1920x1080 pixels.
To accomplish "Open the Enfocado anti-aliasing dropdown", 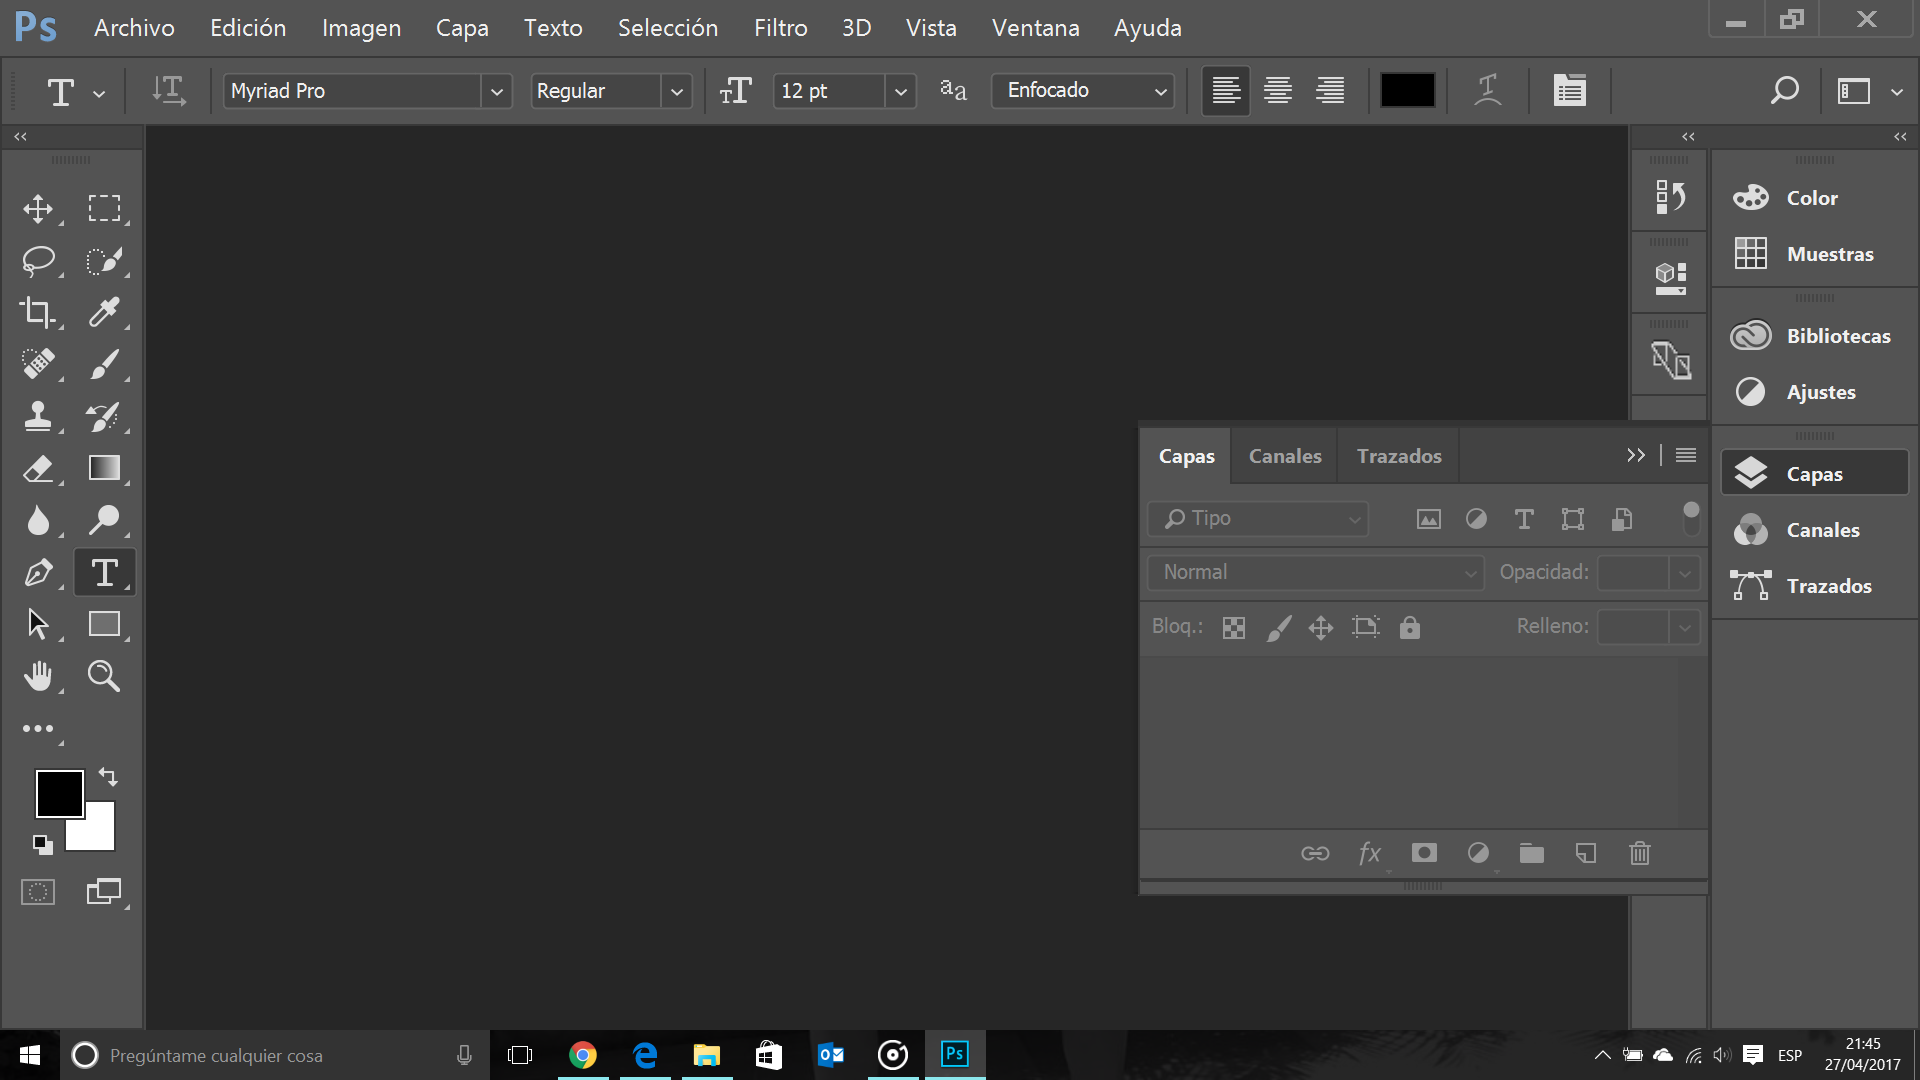I will [1083, 91].
